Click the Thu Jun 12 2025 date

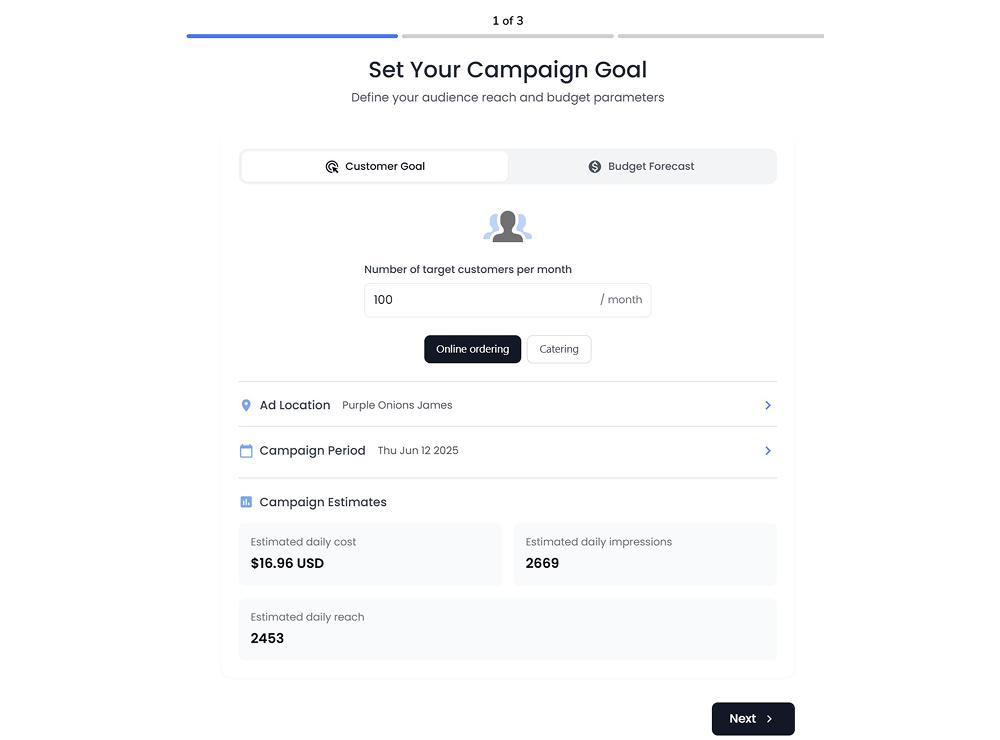(418, 451)
